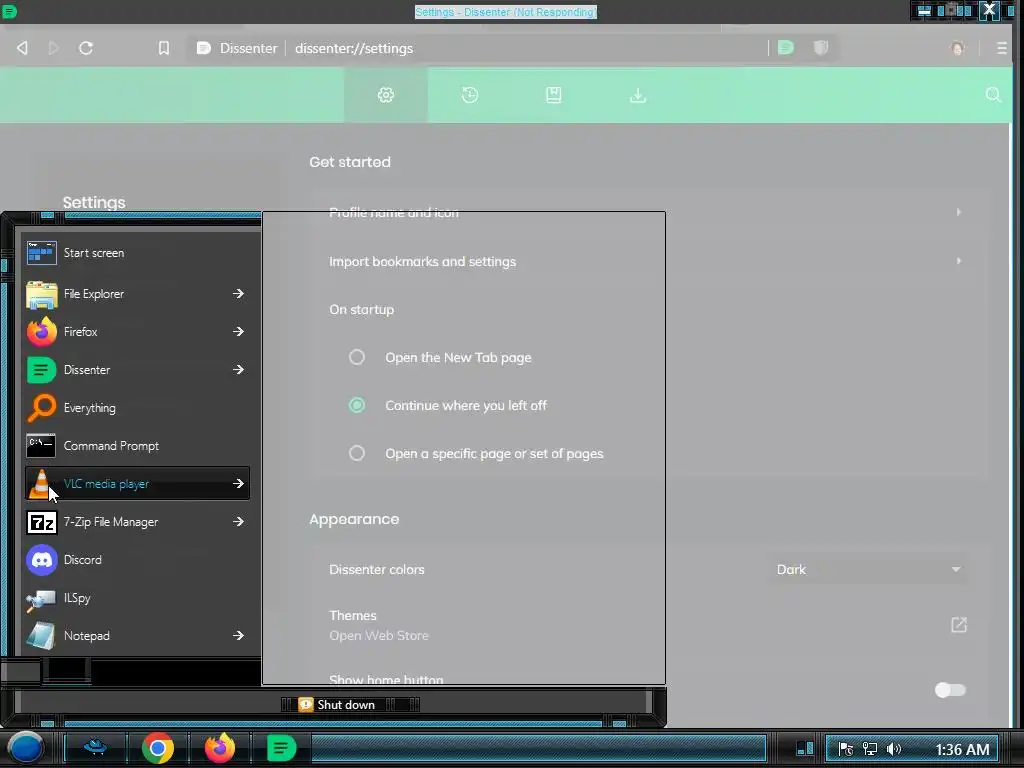Select the Settings gear tab

click(386, 95)
